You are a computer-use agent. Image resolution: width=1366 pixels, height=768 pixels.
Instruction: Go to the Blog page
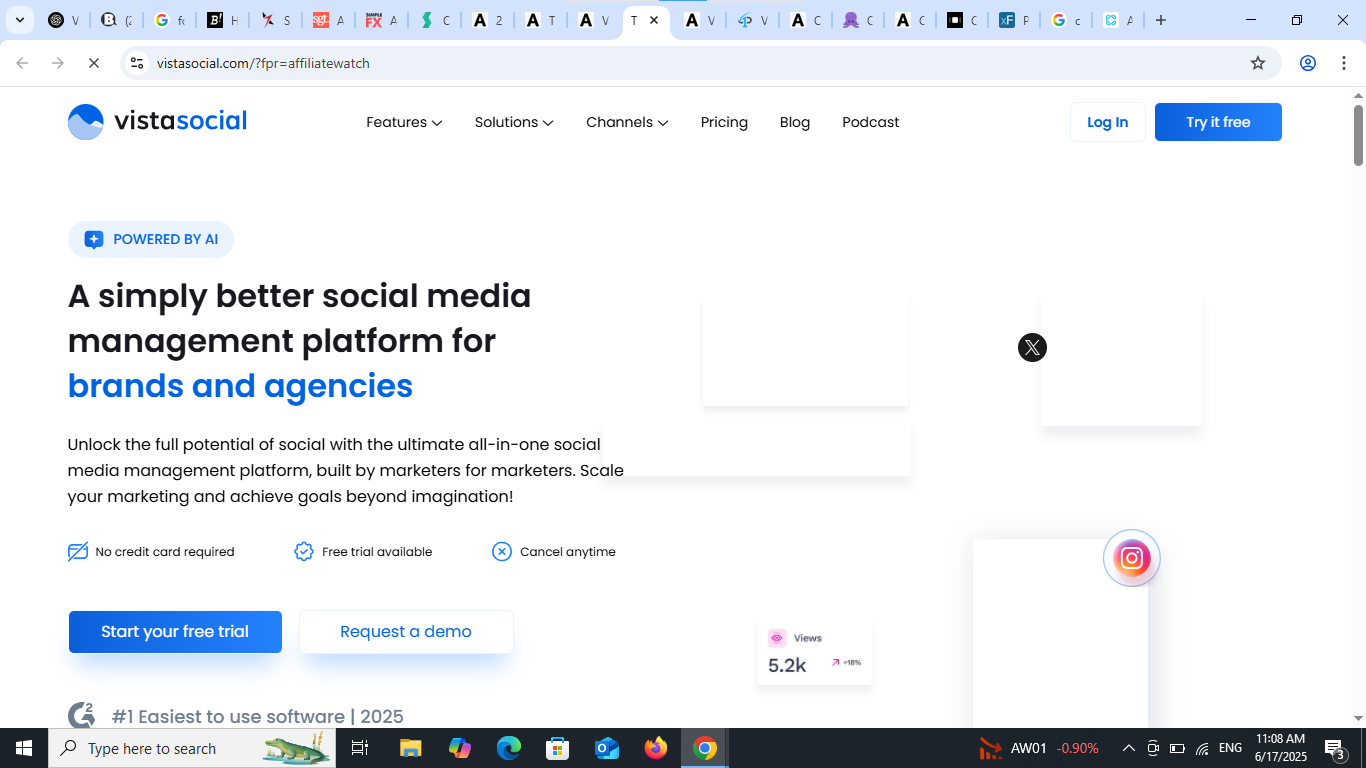[795, 122]
